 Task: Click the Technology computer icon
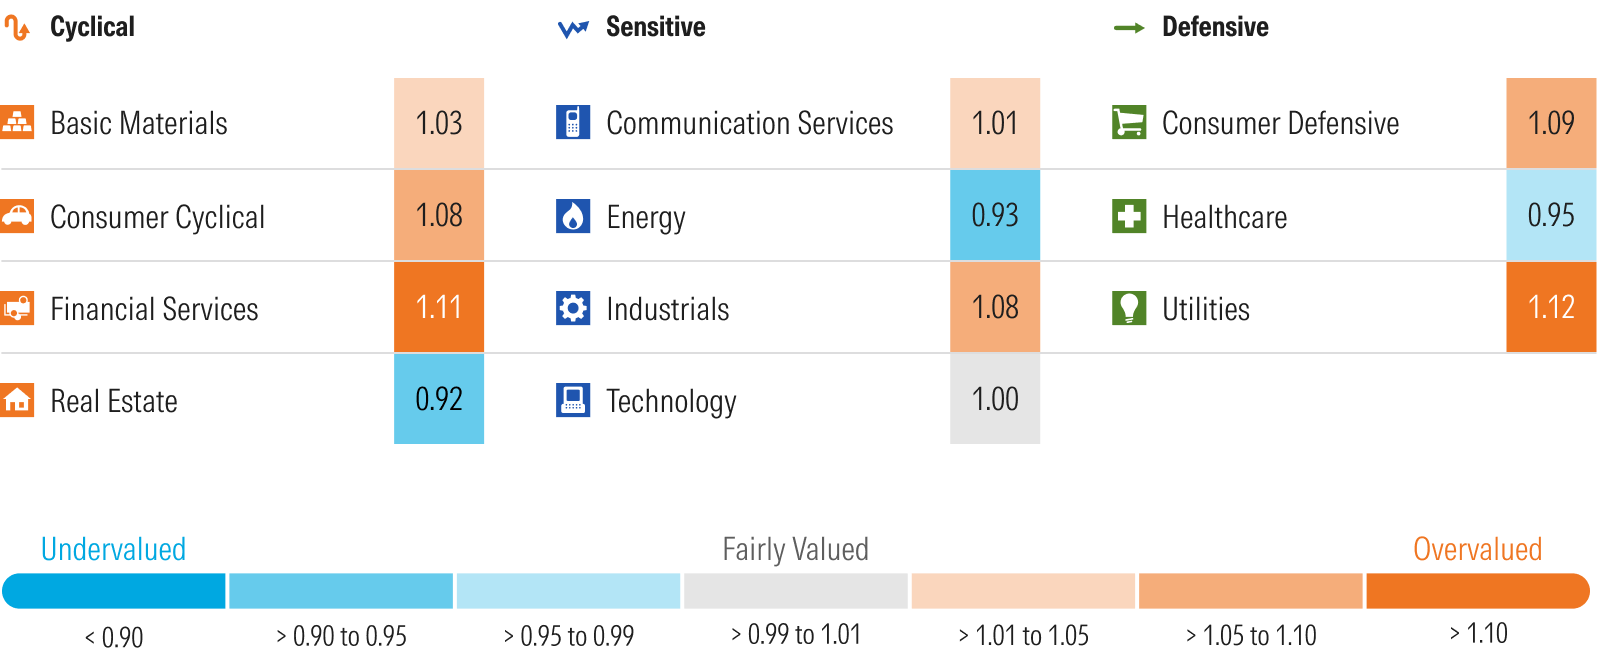pos(573,400)
